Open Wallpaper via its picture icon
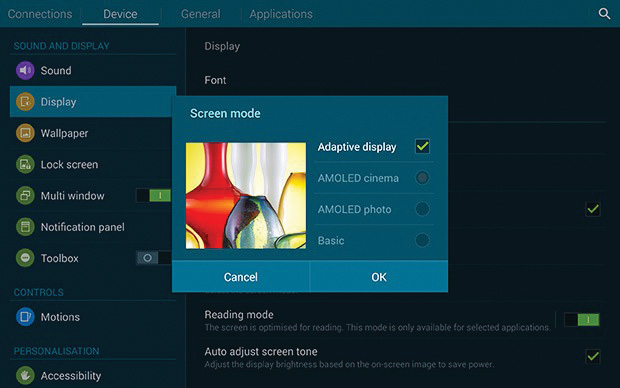The image size is (620, 388). click(x=25, y=133)
